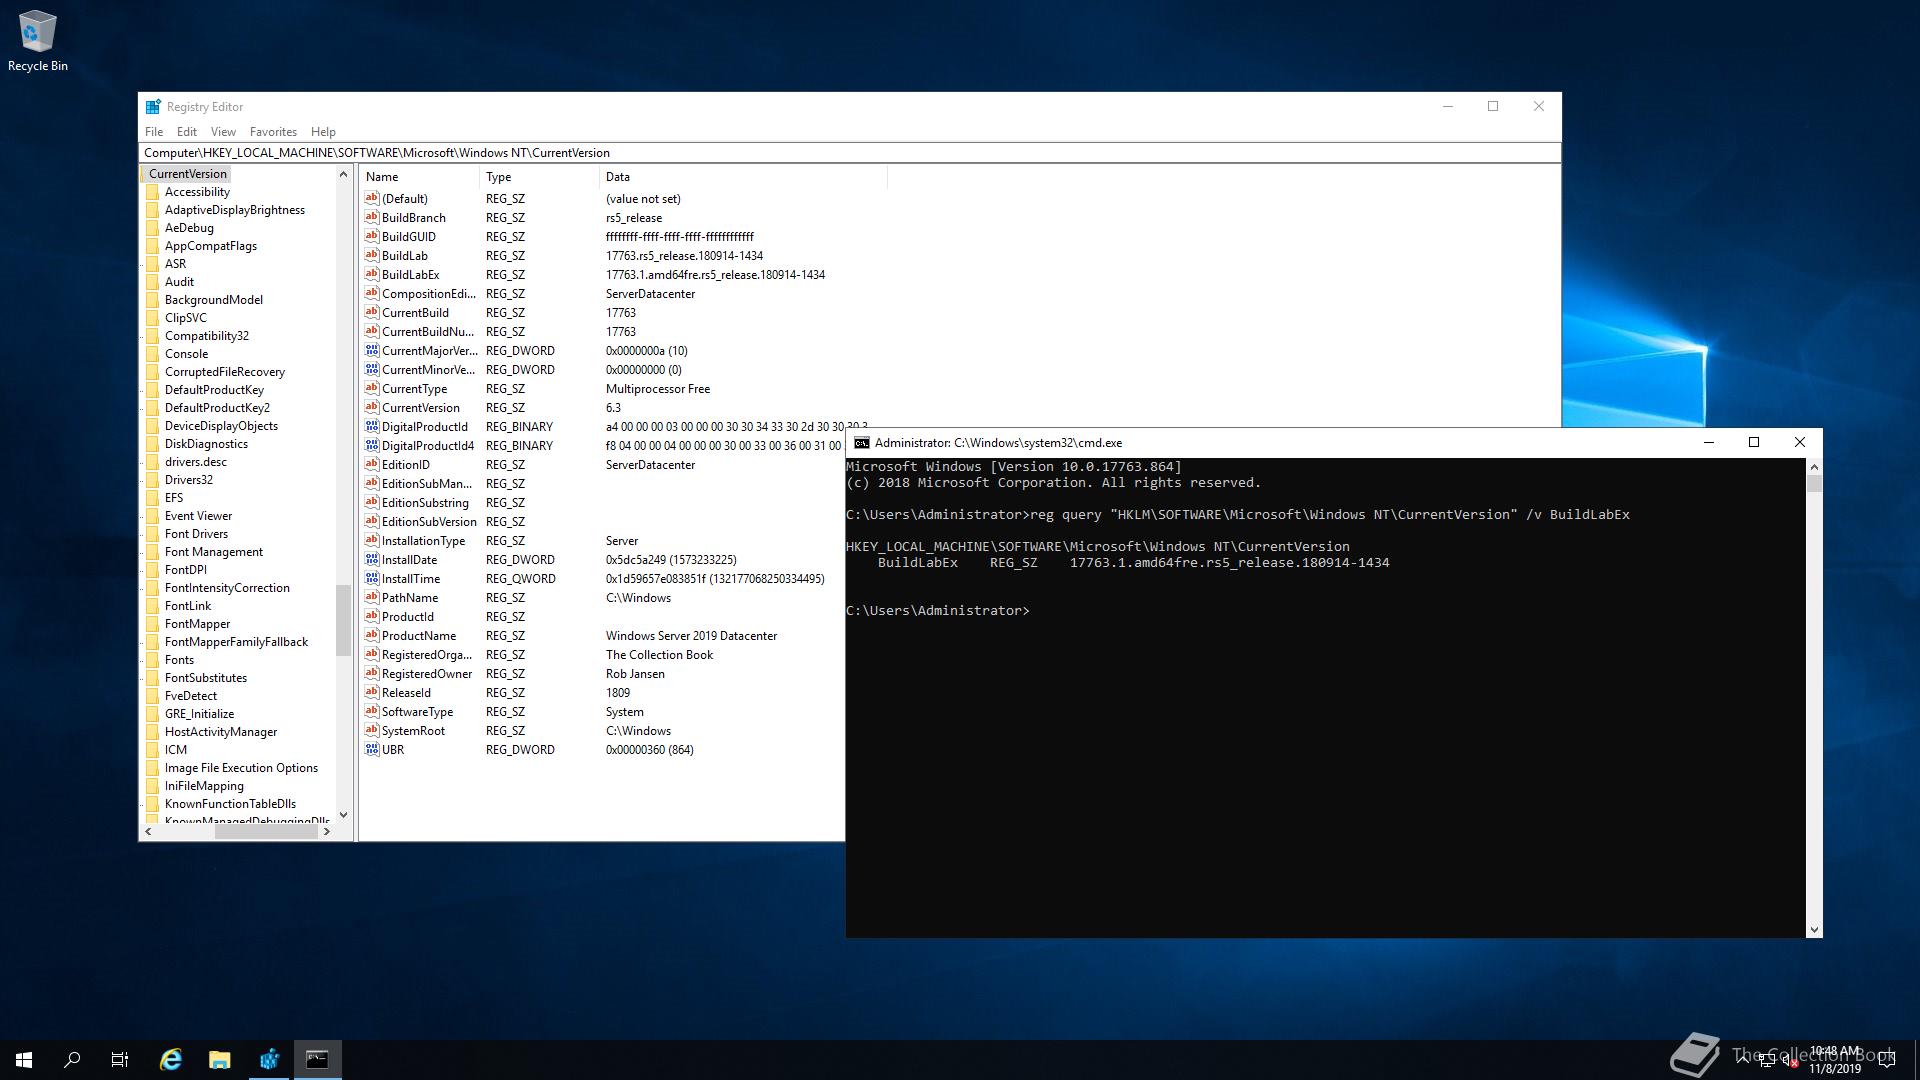The height and width of the screenshot is (1080, 1920).
Task: Select the InstallDate DWORD icon
Action: tap(372, 559)
